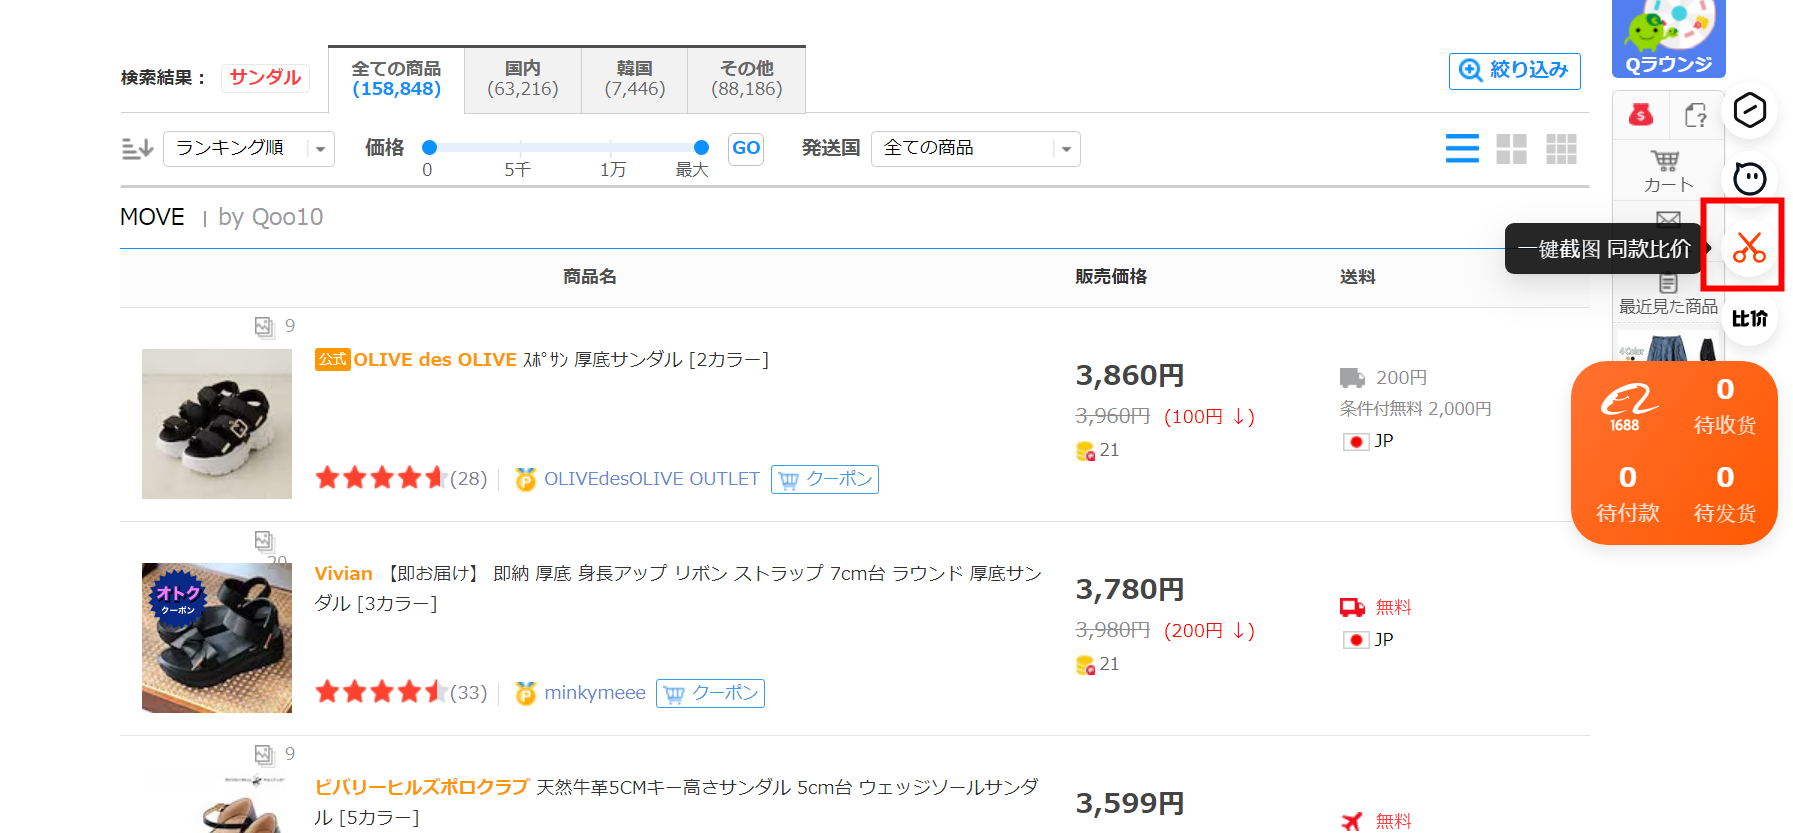Click the 1688 logo in orange panel
Viewport: 1793px width, 833px height.
coord(1627,408)
